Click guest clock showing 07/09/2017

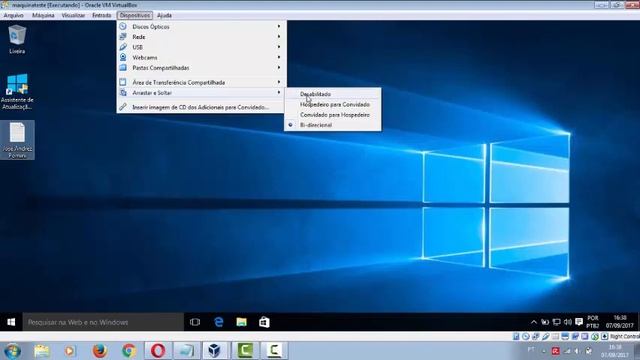pyautogui.click(x=620, y=322)
